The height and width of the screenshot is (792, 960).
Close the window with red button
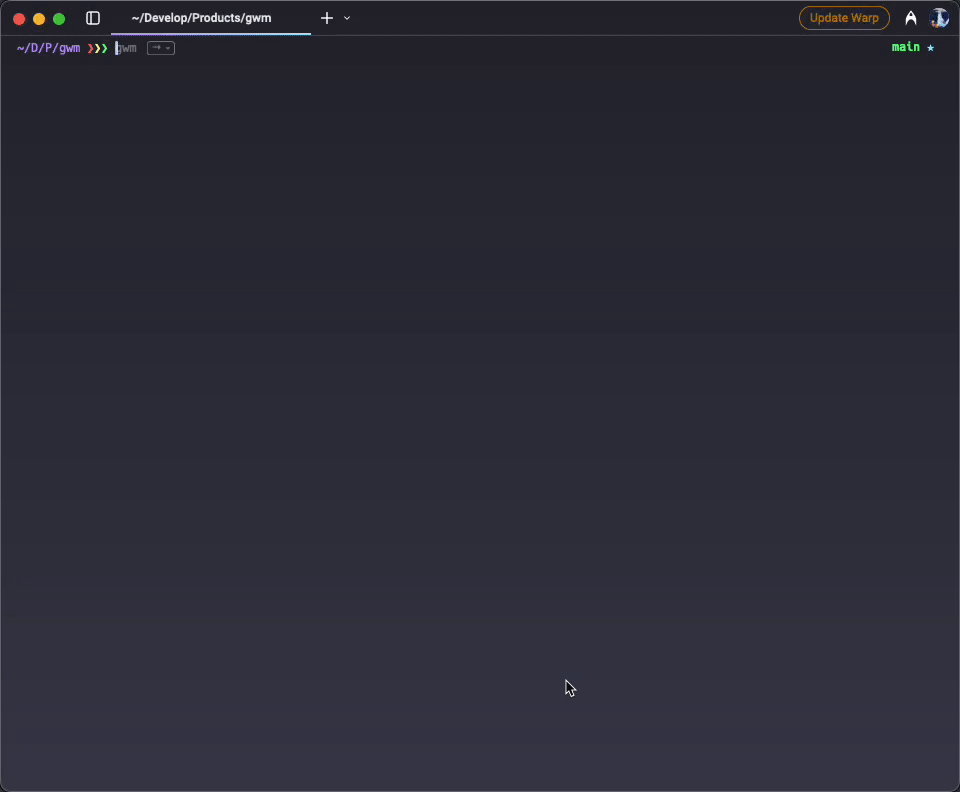coord(19,19)
